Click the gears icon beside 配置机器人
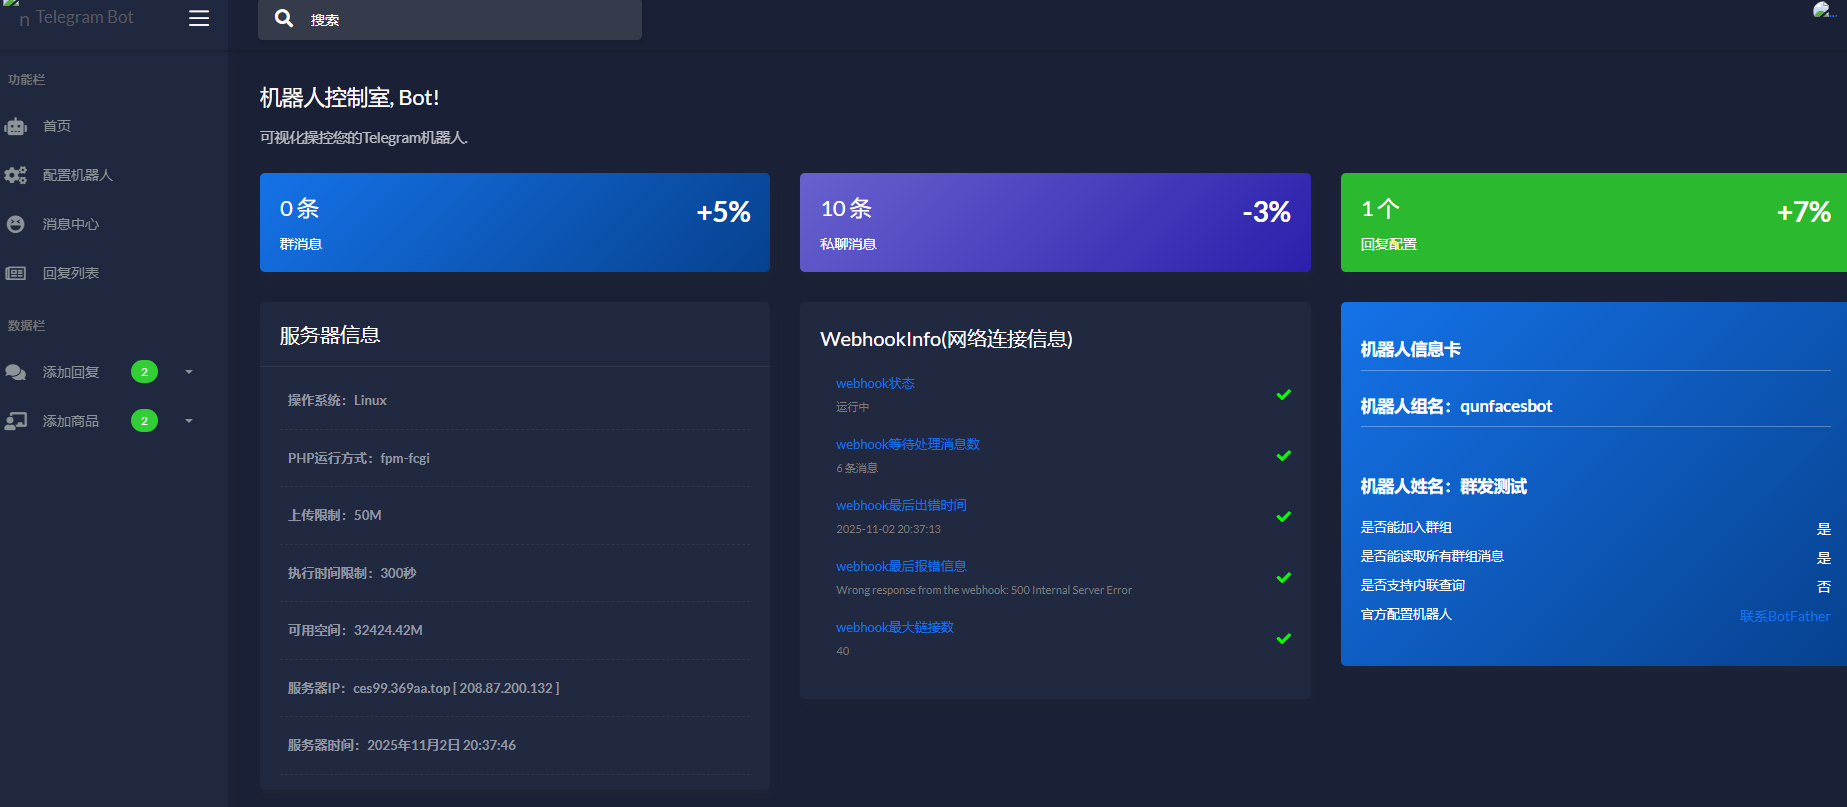1847x807 pixels. [16, 175]
